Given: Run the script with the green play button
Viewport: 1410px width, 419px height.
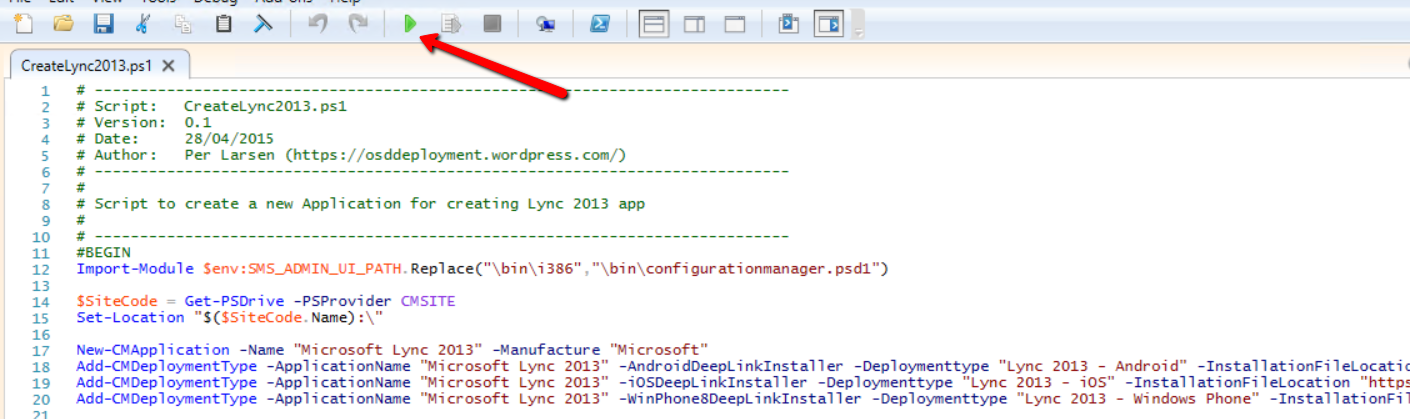Looking at the screenshot, I should [x=410, y=24].
